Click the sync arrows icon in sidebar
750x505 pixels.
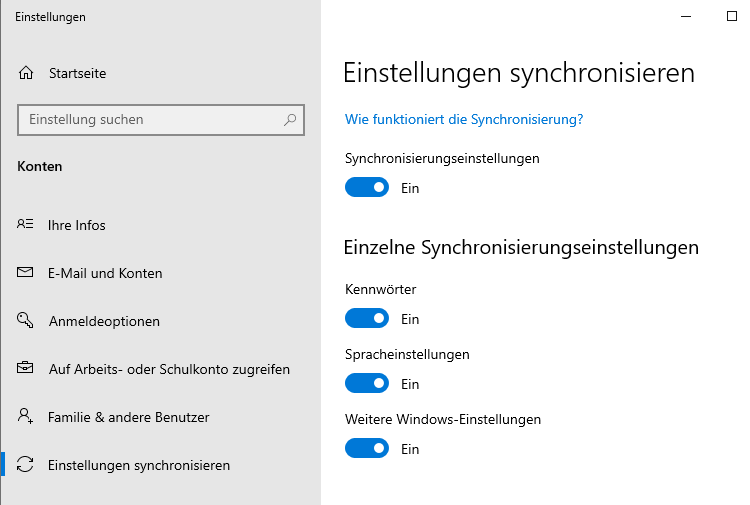click(26, 465)
